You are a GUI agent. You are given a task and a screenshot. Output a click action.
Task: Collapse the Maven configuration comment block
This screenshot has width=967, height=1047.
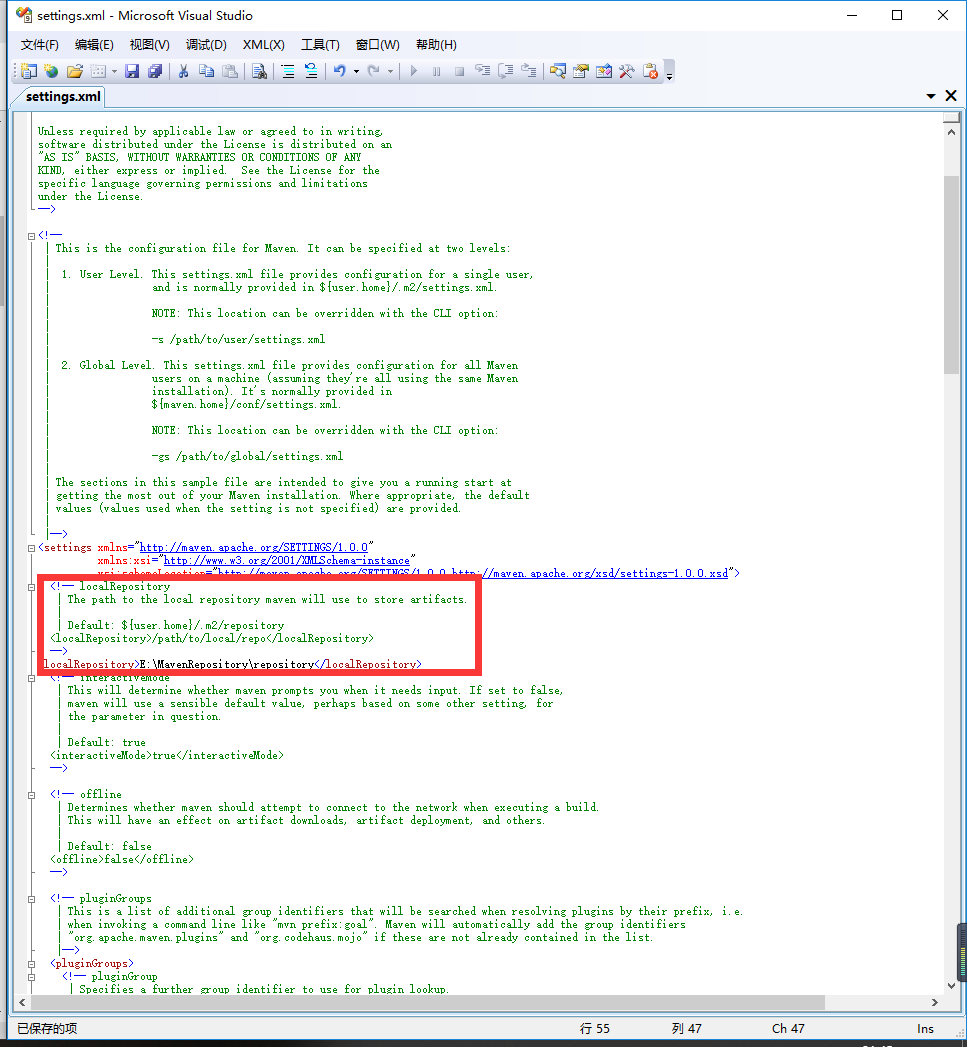pyautogui.click(x=31, y=236)
